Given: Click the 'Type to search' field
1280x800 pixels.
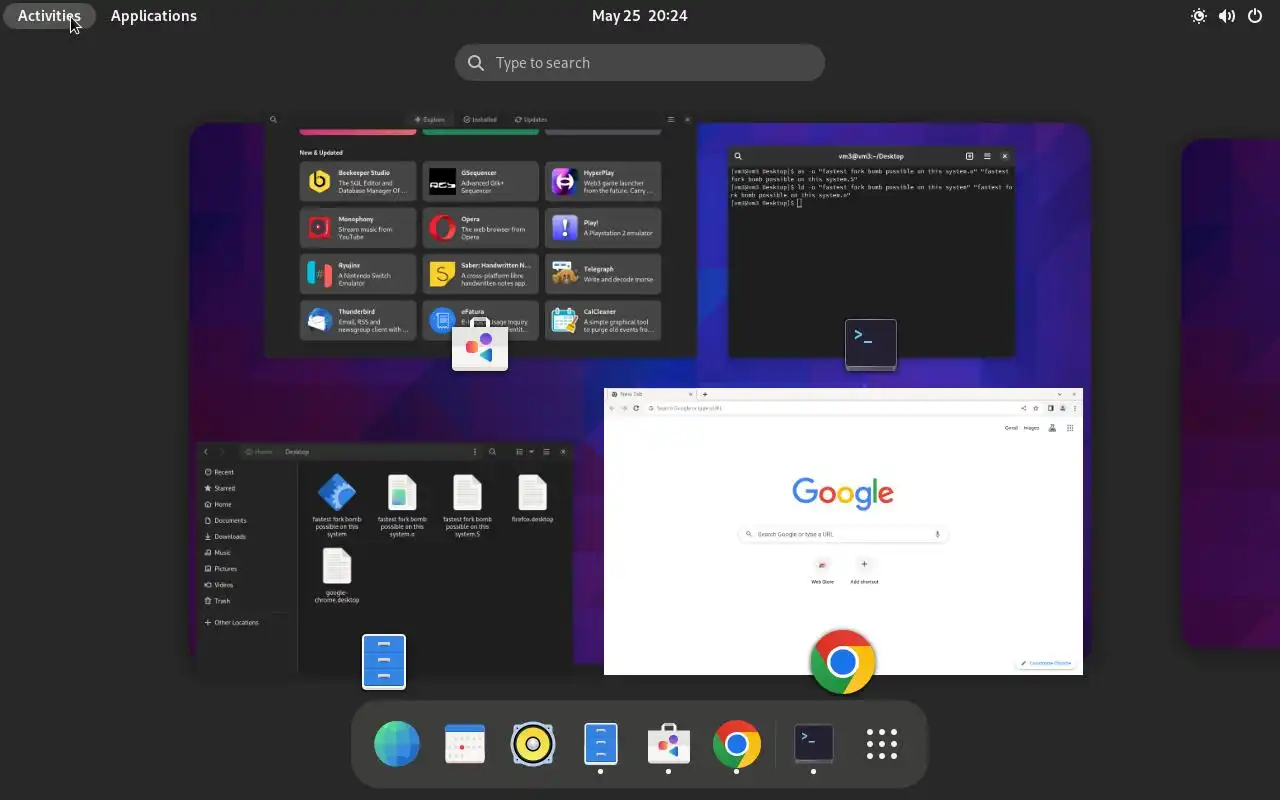Looking at the screenshot, I should coord(640,62).
